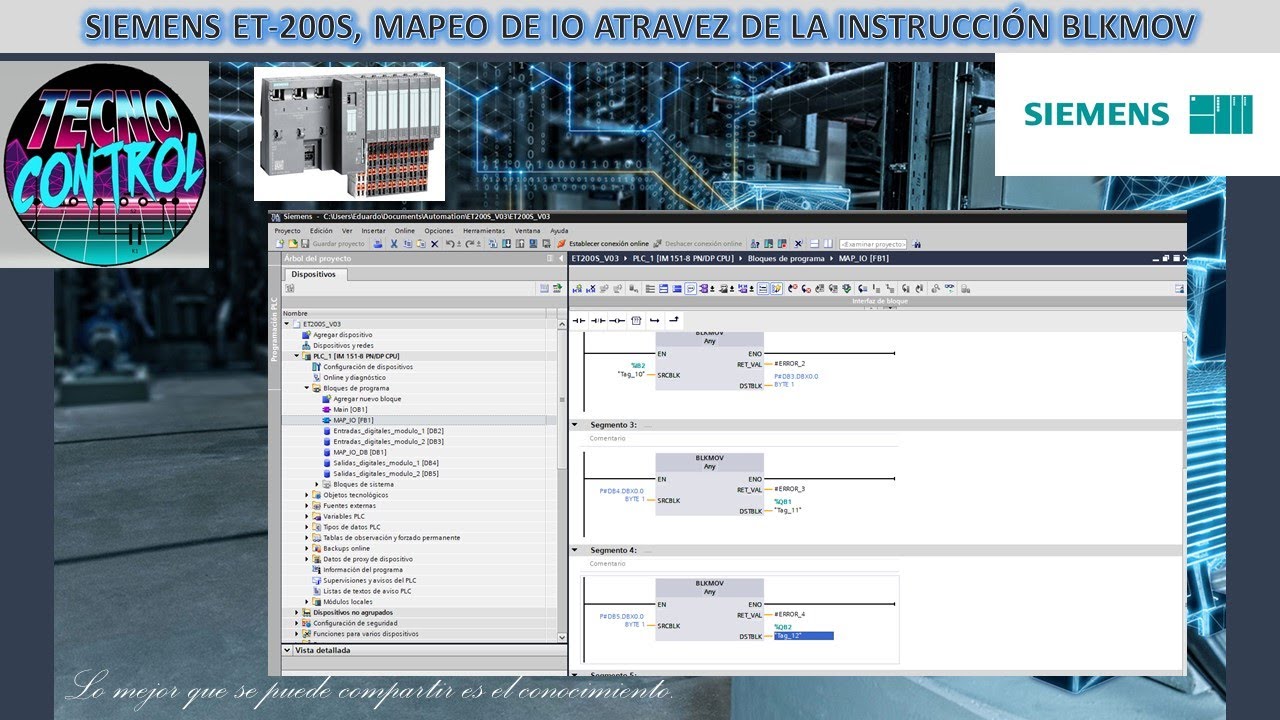1280x720 pixels.
Task: Collapse the ET200S_V03 project node
Action: coord(288,324)
